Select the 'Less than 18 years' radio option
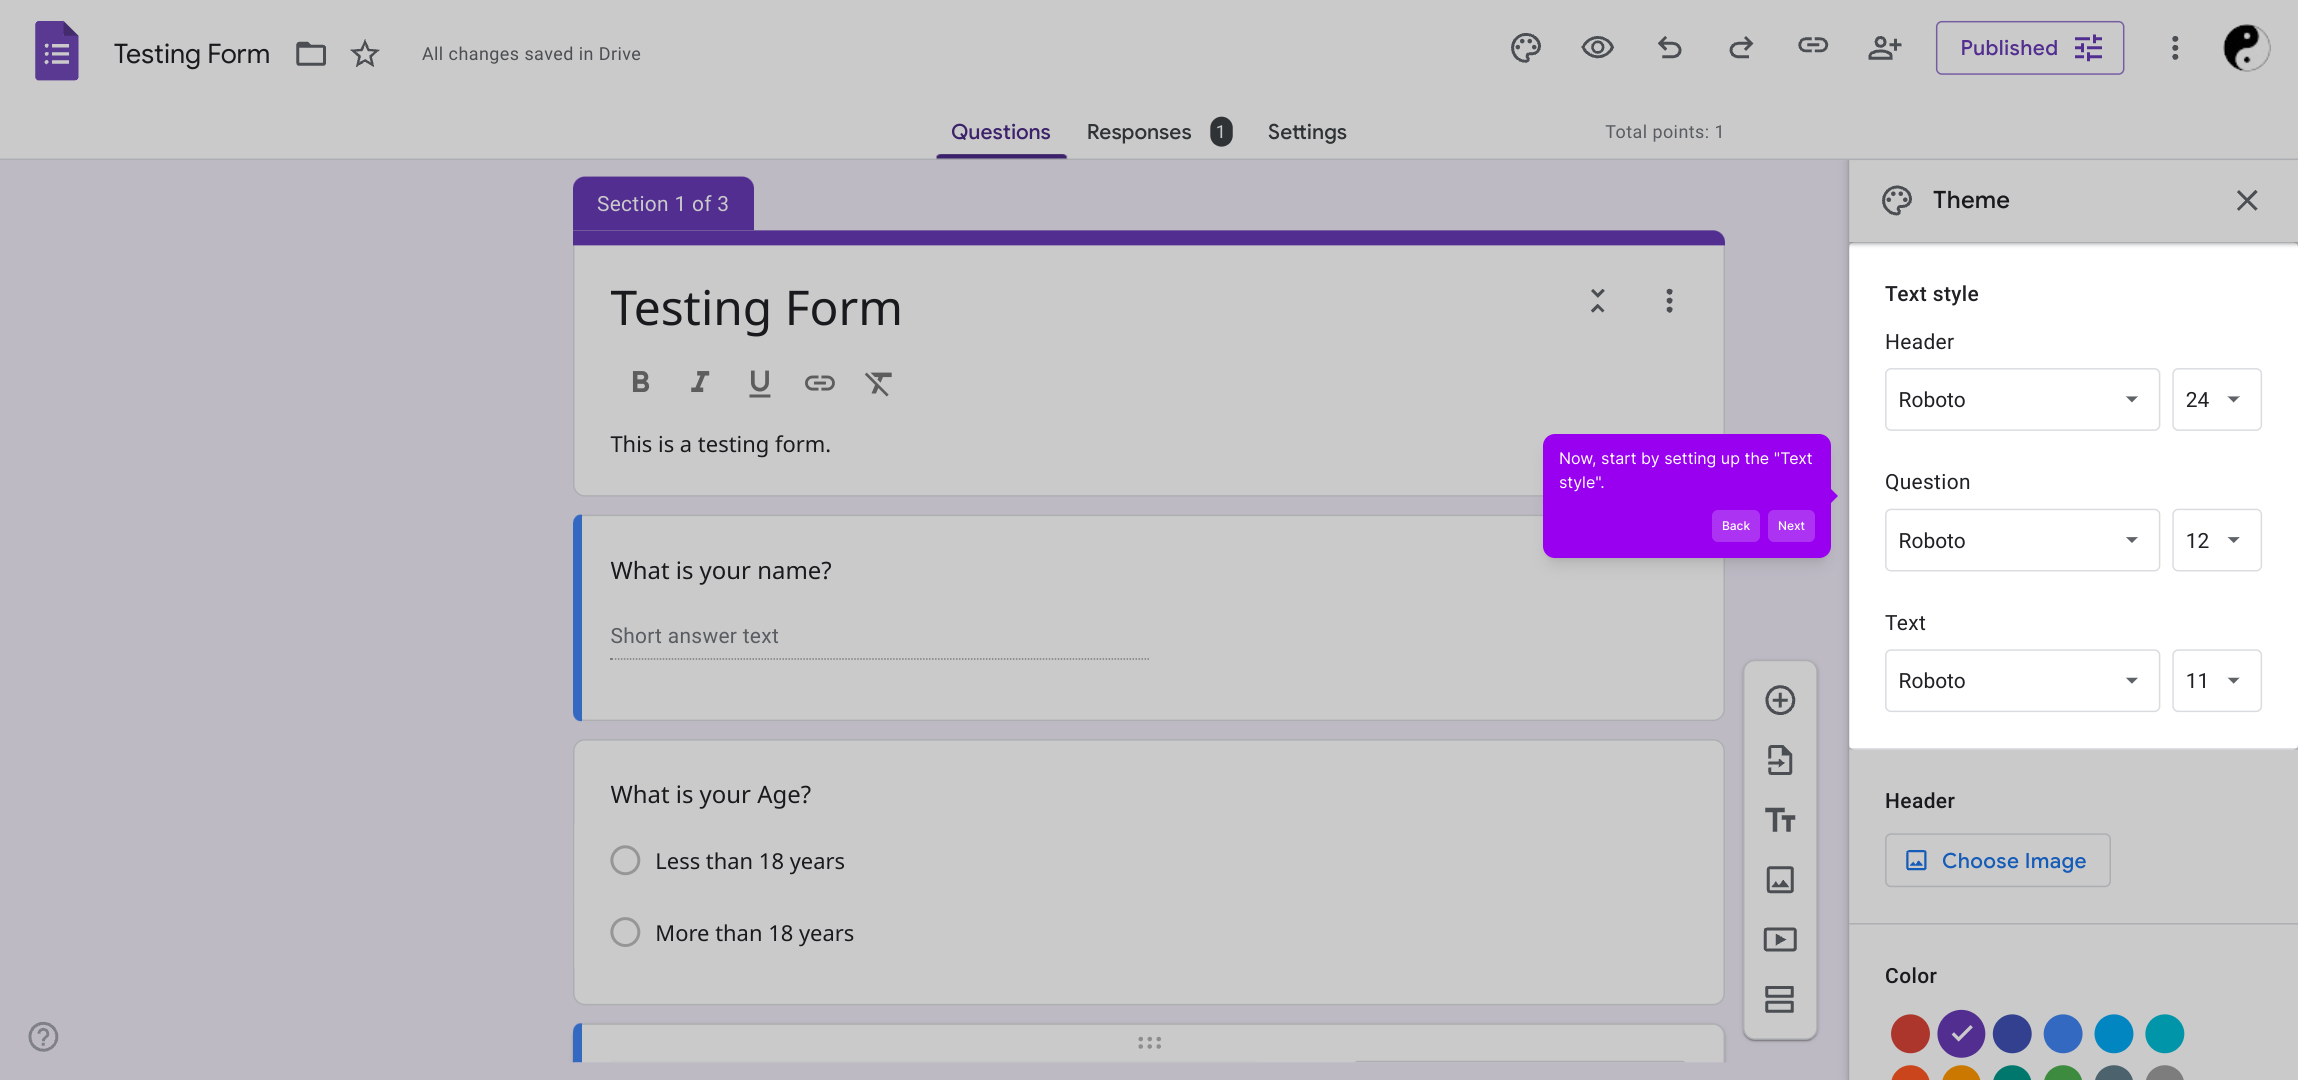The width and height of the screenshot is (2298, 1080). pyautogui.click(x=625, y=861)
